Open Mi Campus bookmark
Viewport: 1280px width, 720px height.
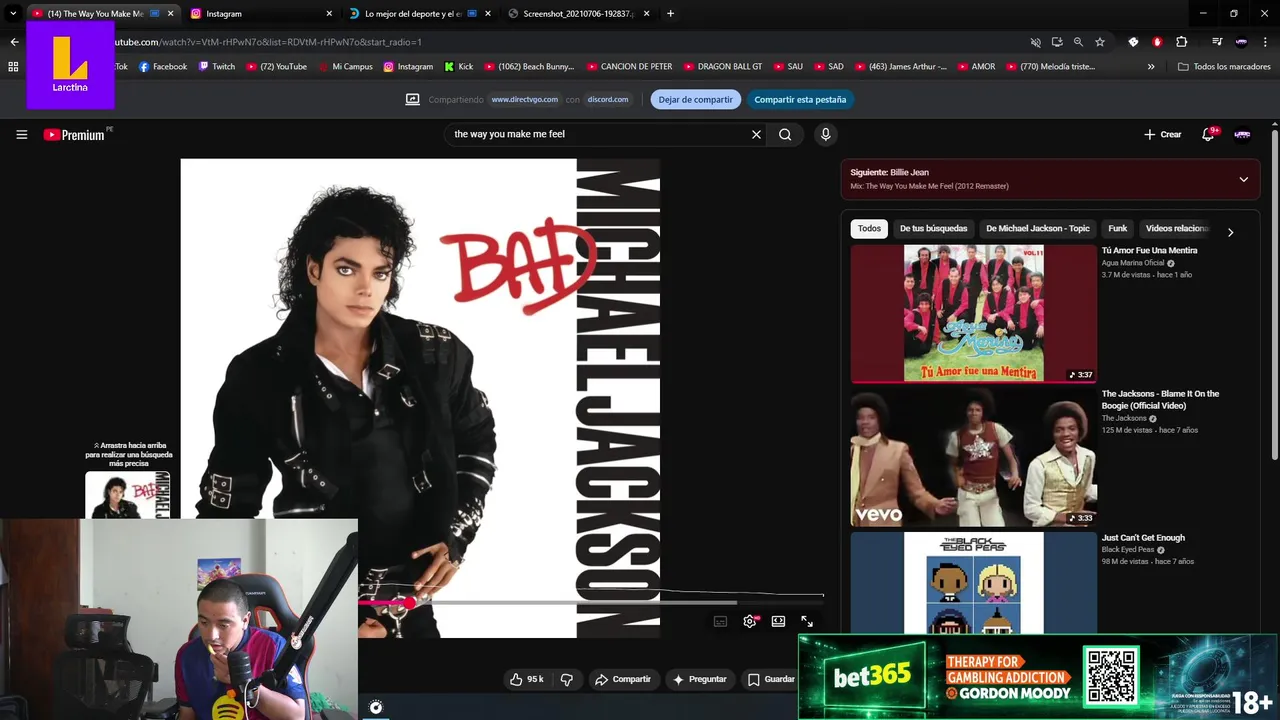click(345, 67)
